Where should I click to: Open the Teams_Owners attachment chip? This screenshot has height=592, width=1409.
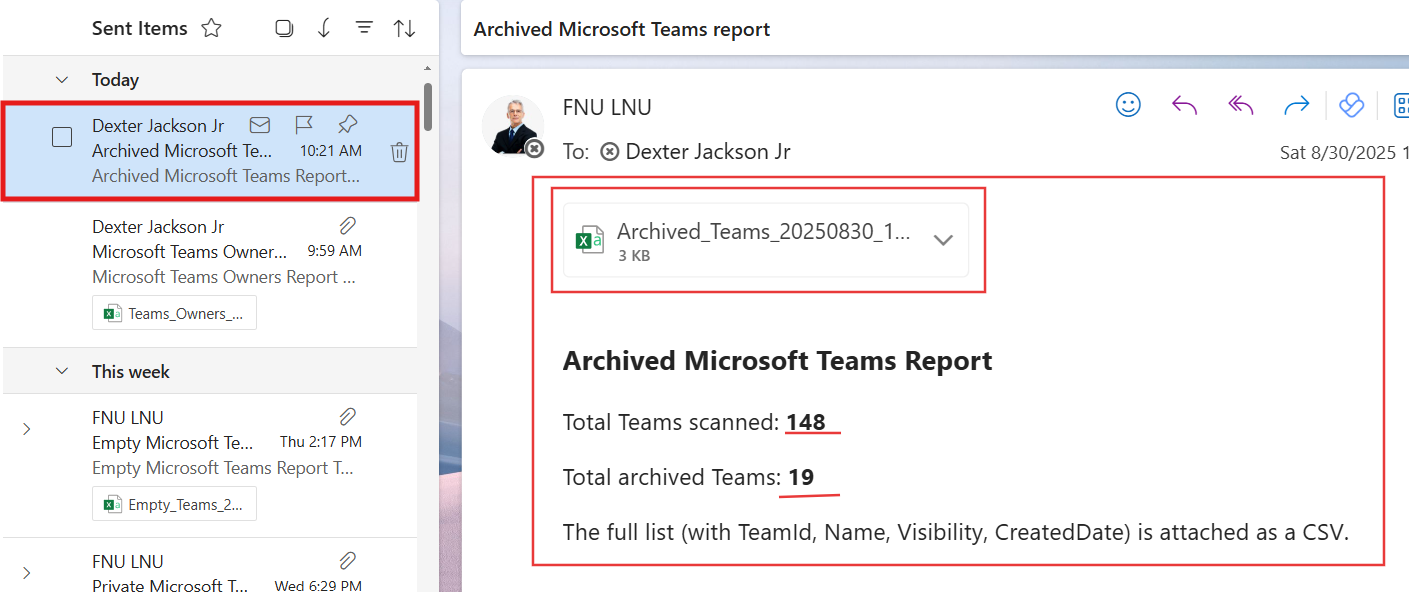pyautogui.click(x=174, y=313)
